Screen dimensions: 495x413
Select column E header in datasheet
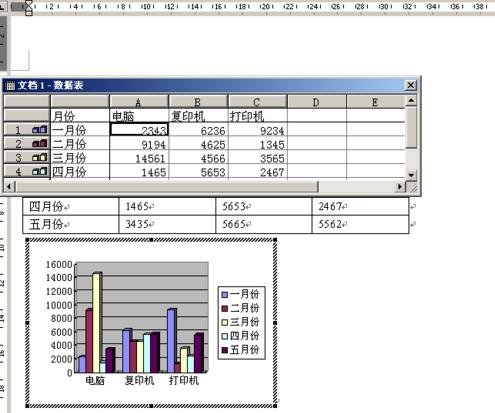click(x=376, y=102)
